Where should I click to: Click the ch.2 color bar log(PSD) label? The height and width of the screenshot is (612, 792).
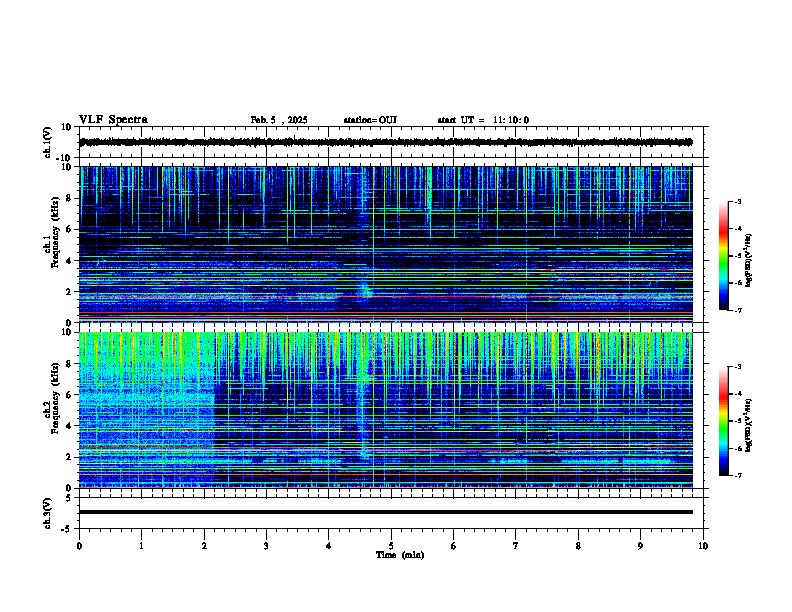pos(748,426)
